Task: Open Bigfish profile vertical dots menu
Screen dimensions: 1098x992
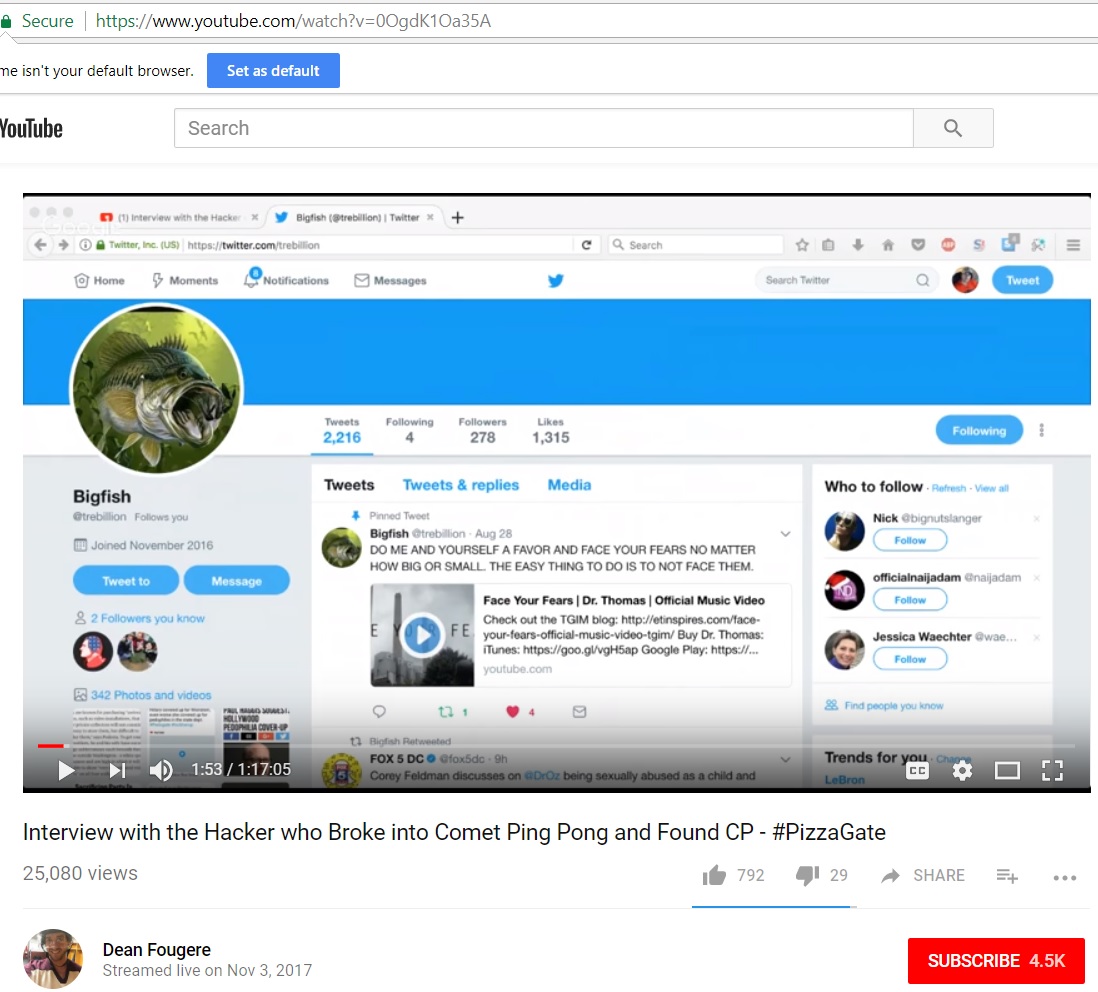Action: click(x=1041, y=430)
